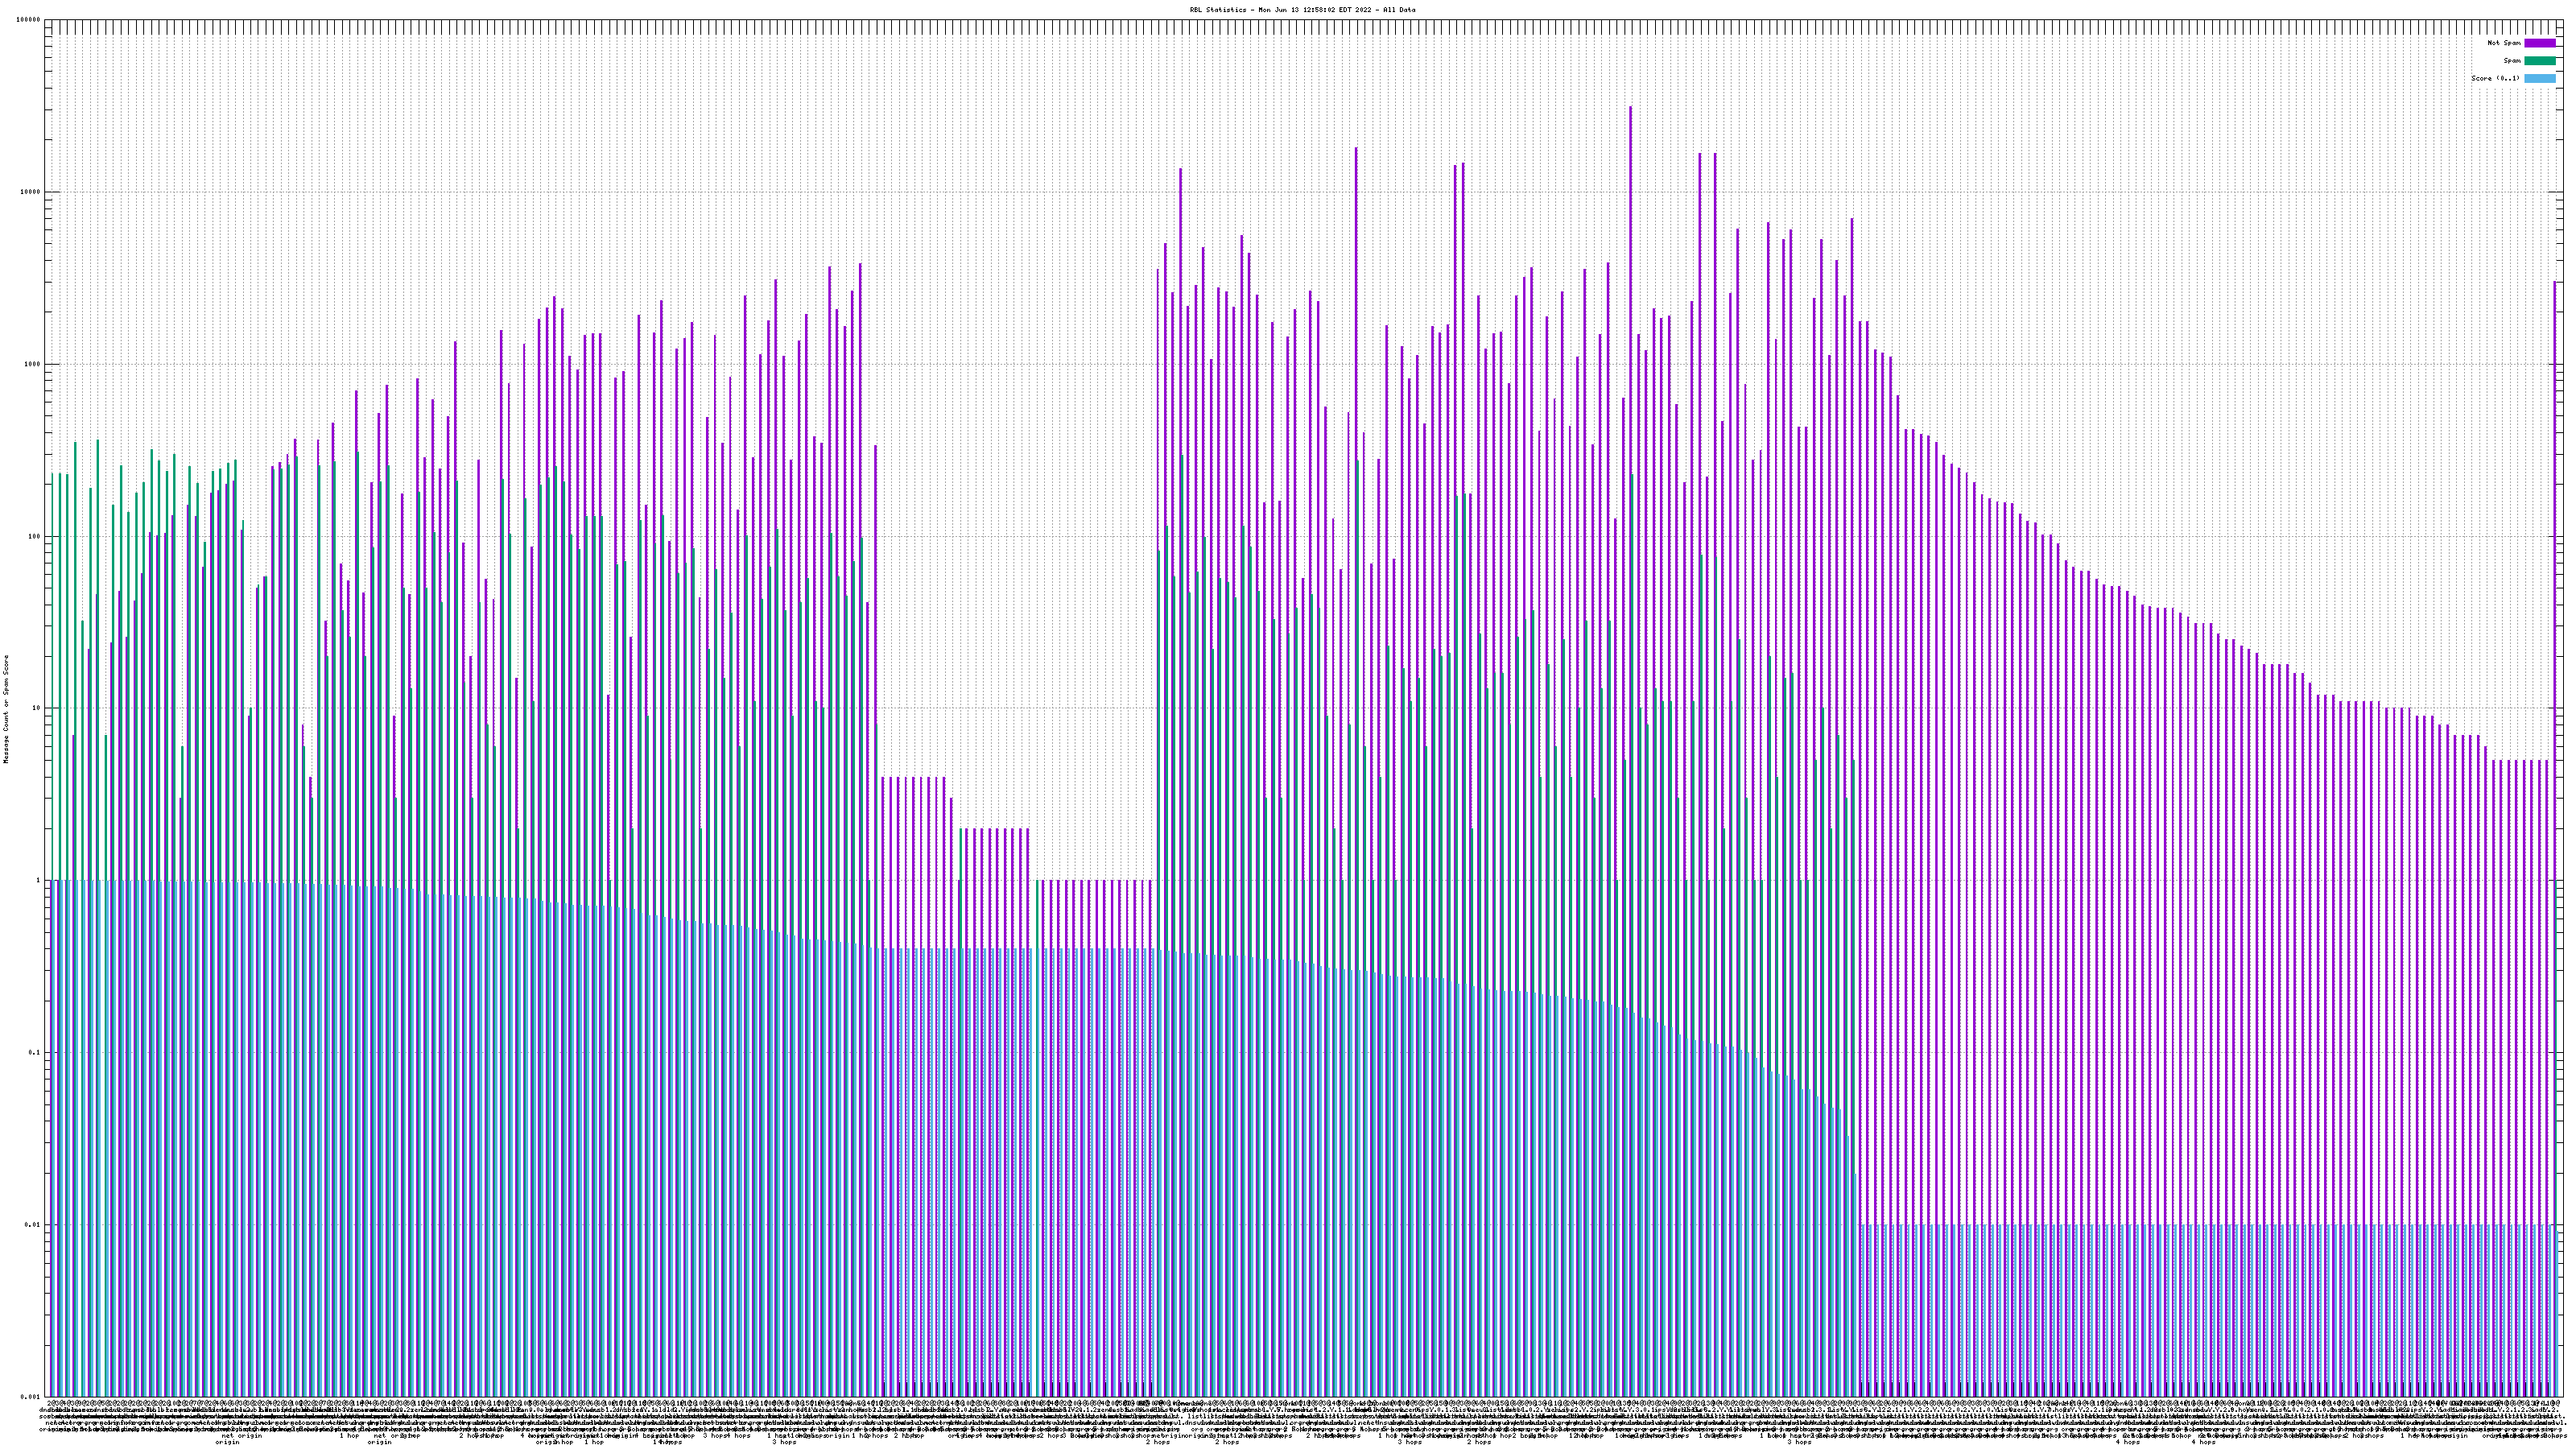Click the green Spam legend swatch
Viewport: 2576px width, 1449px height.
tap(2539, 61)
